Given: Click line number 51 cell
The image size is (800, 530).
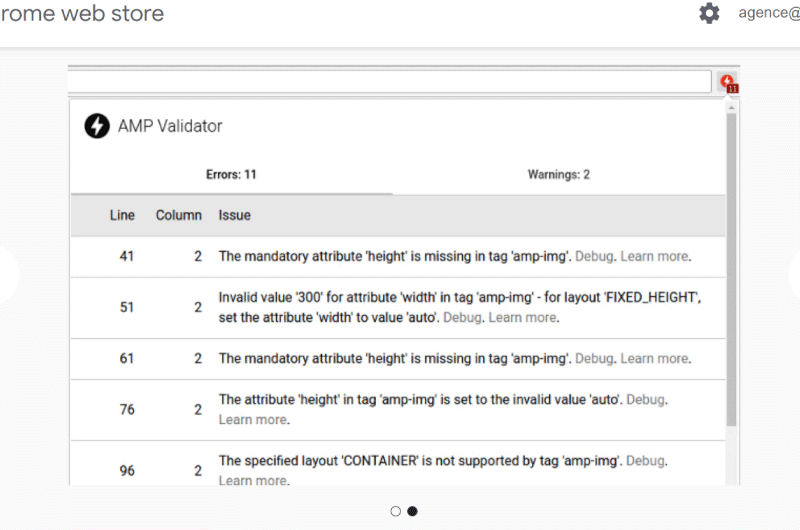Looking at the screenshot, I should click(127, 307).
